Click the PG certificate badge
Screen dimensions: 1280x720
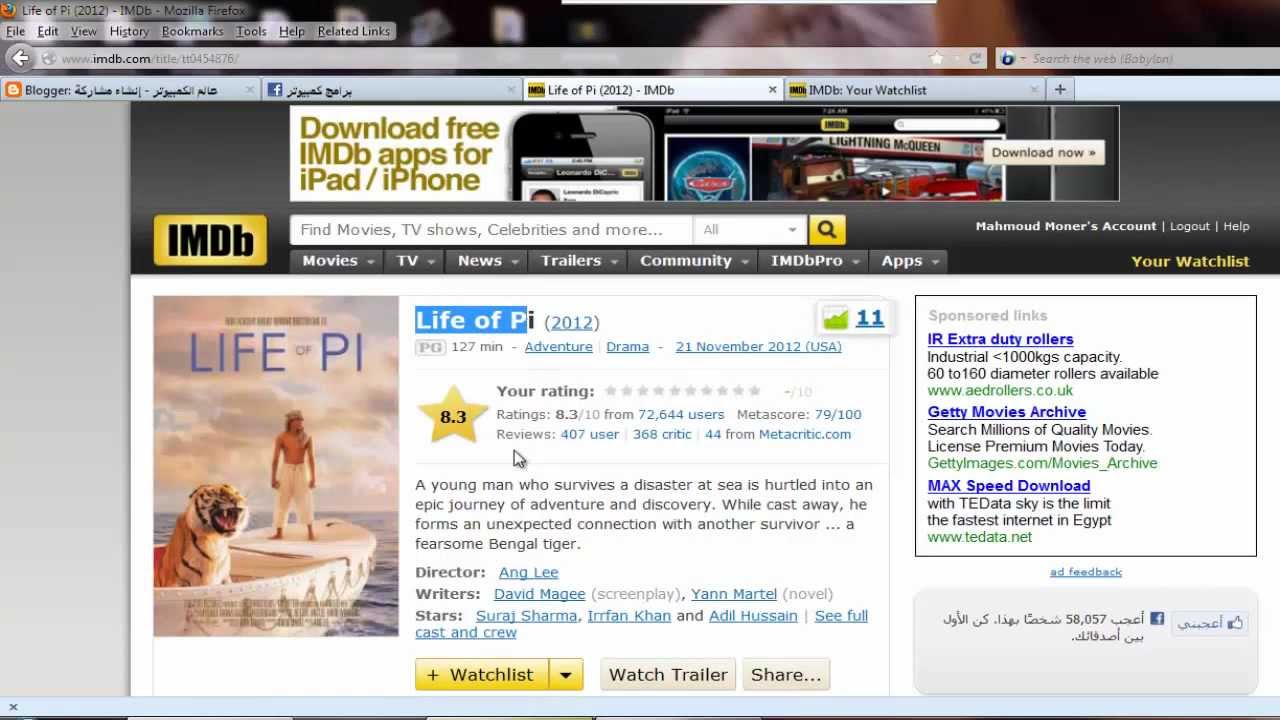430,347
